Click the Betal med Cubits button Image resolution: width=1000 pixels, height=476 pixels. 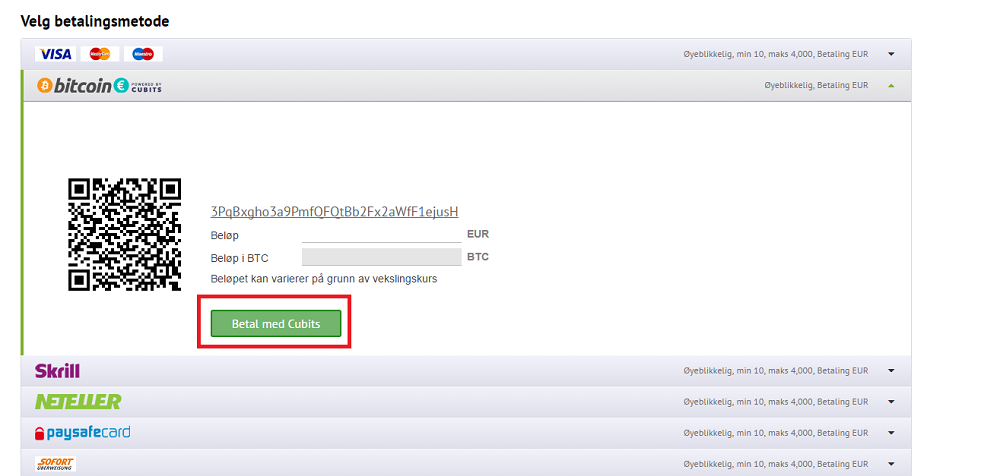coord(276,324)
